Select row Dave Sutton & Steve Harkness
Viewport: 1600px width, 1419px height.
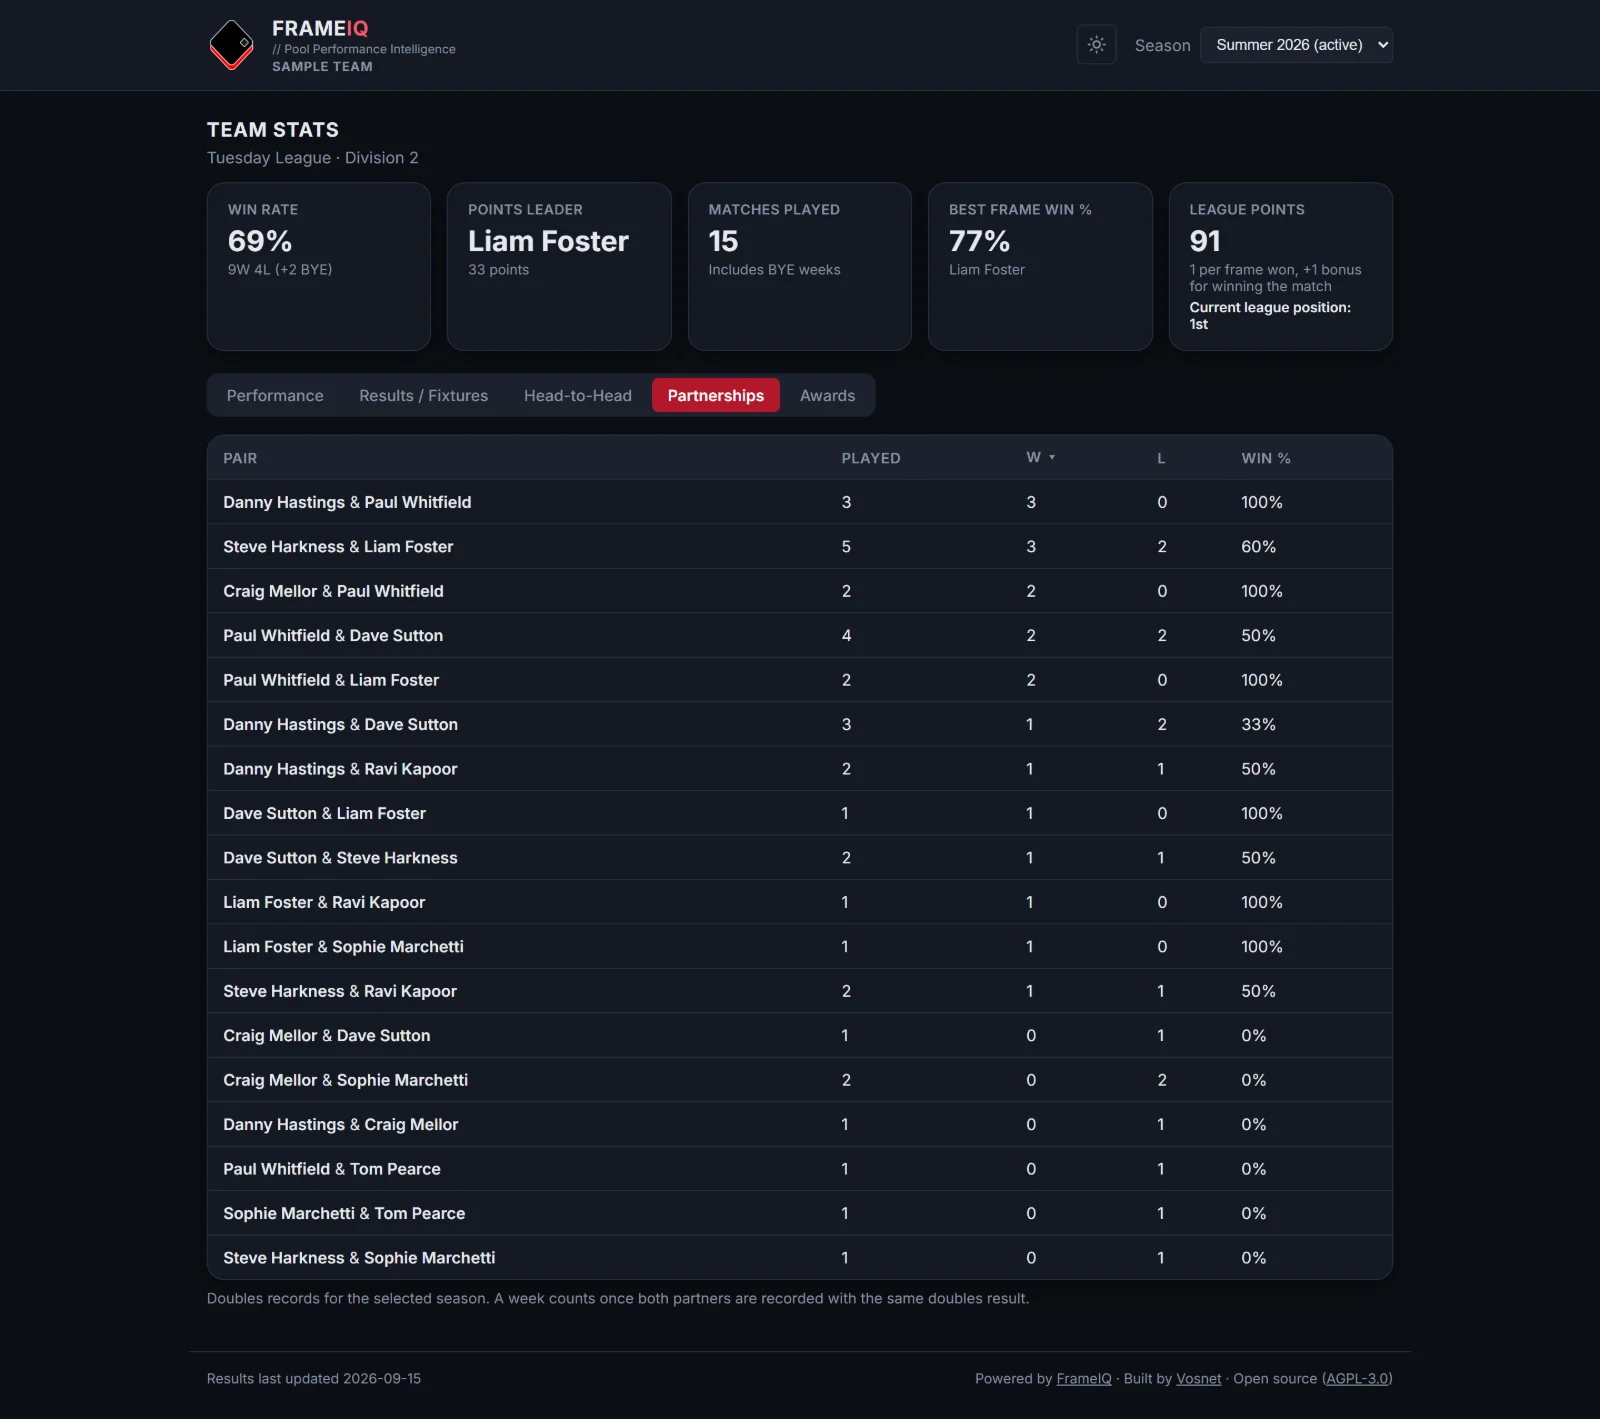(799, 858)
